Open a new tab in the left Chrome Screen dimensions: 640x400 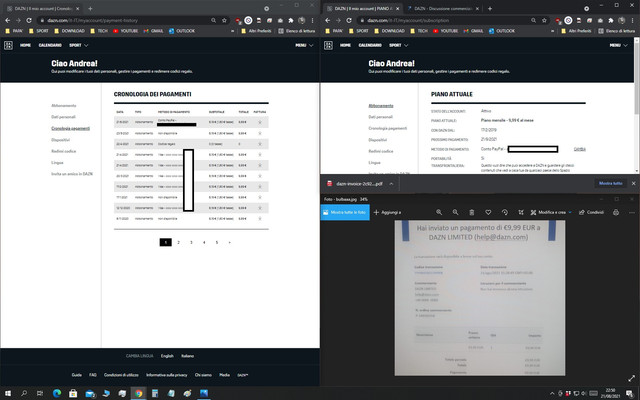tap(90, 8)
